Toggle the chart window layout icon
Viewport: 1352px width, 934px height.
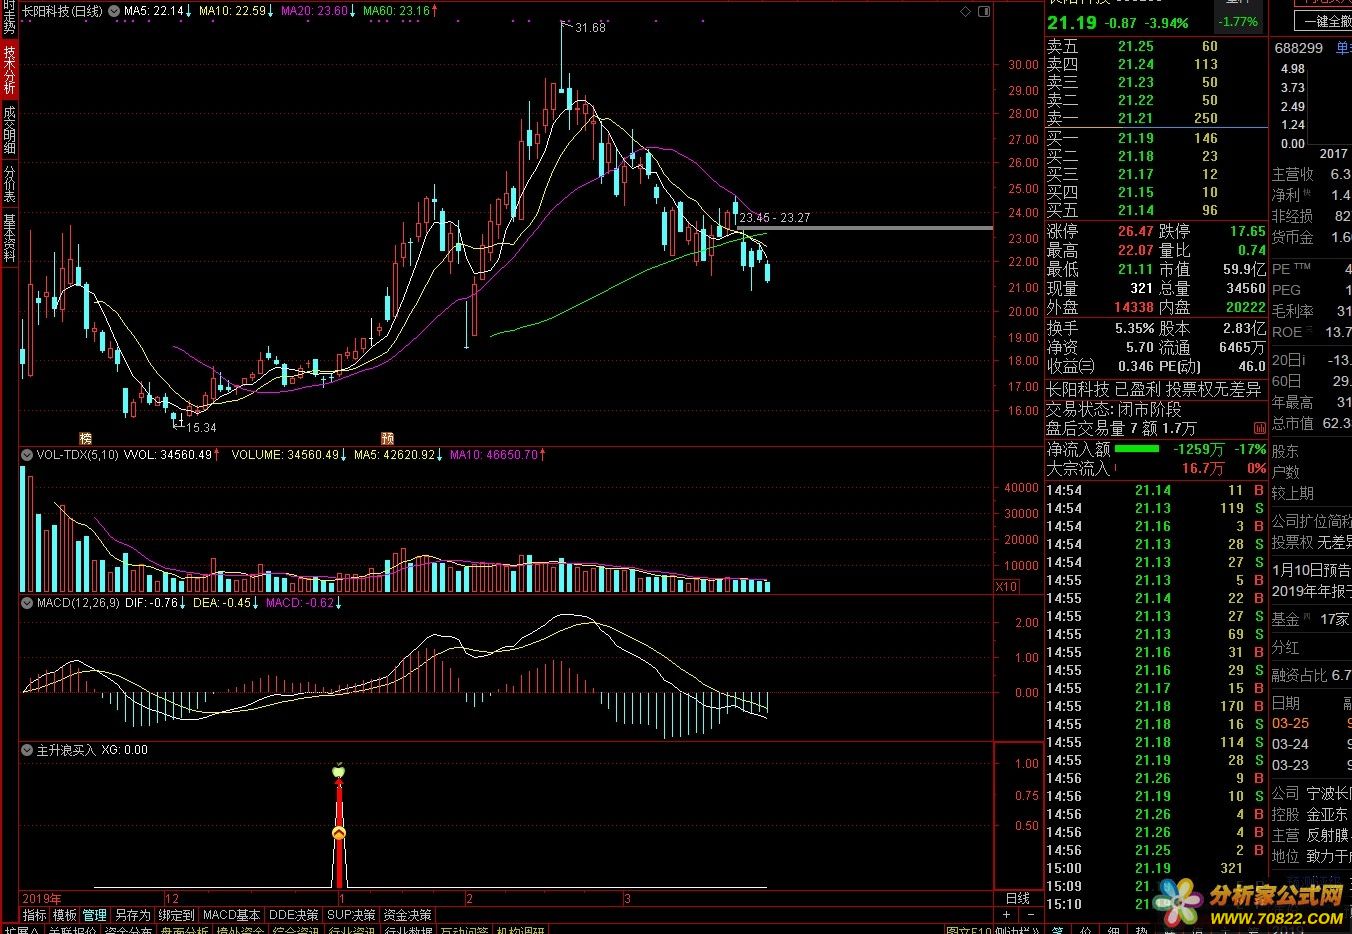coord(984,12)
